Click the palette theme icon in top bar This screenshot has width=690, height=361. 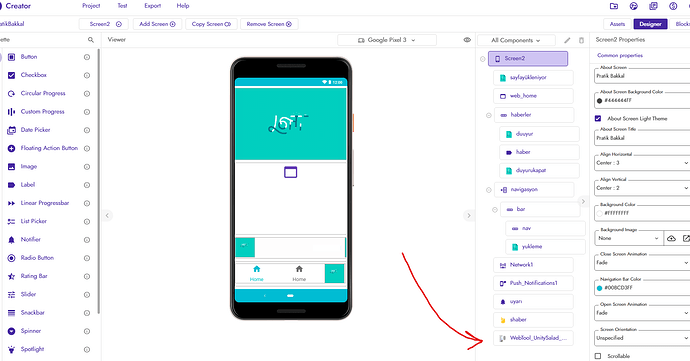634,6
